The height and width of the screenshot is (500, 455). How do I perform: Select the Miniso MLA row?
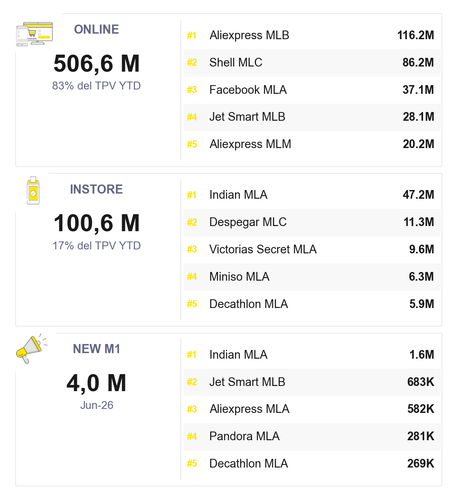tap(312, 277)
